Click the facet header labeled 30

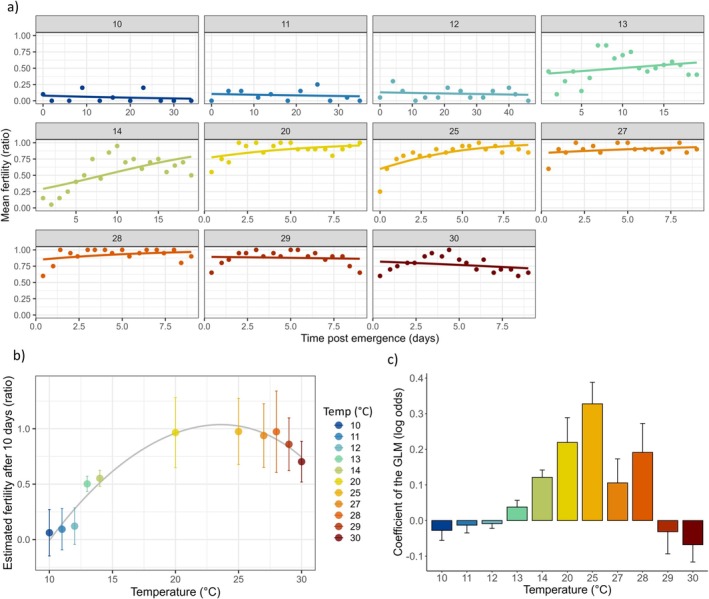pos(454,238)
